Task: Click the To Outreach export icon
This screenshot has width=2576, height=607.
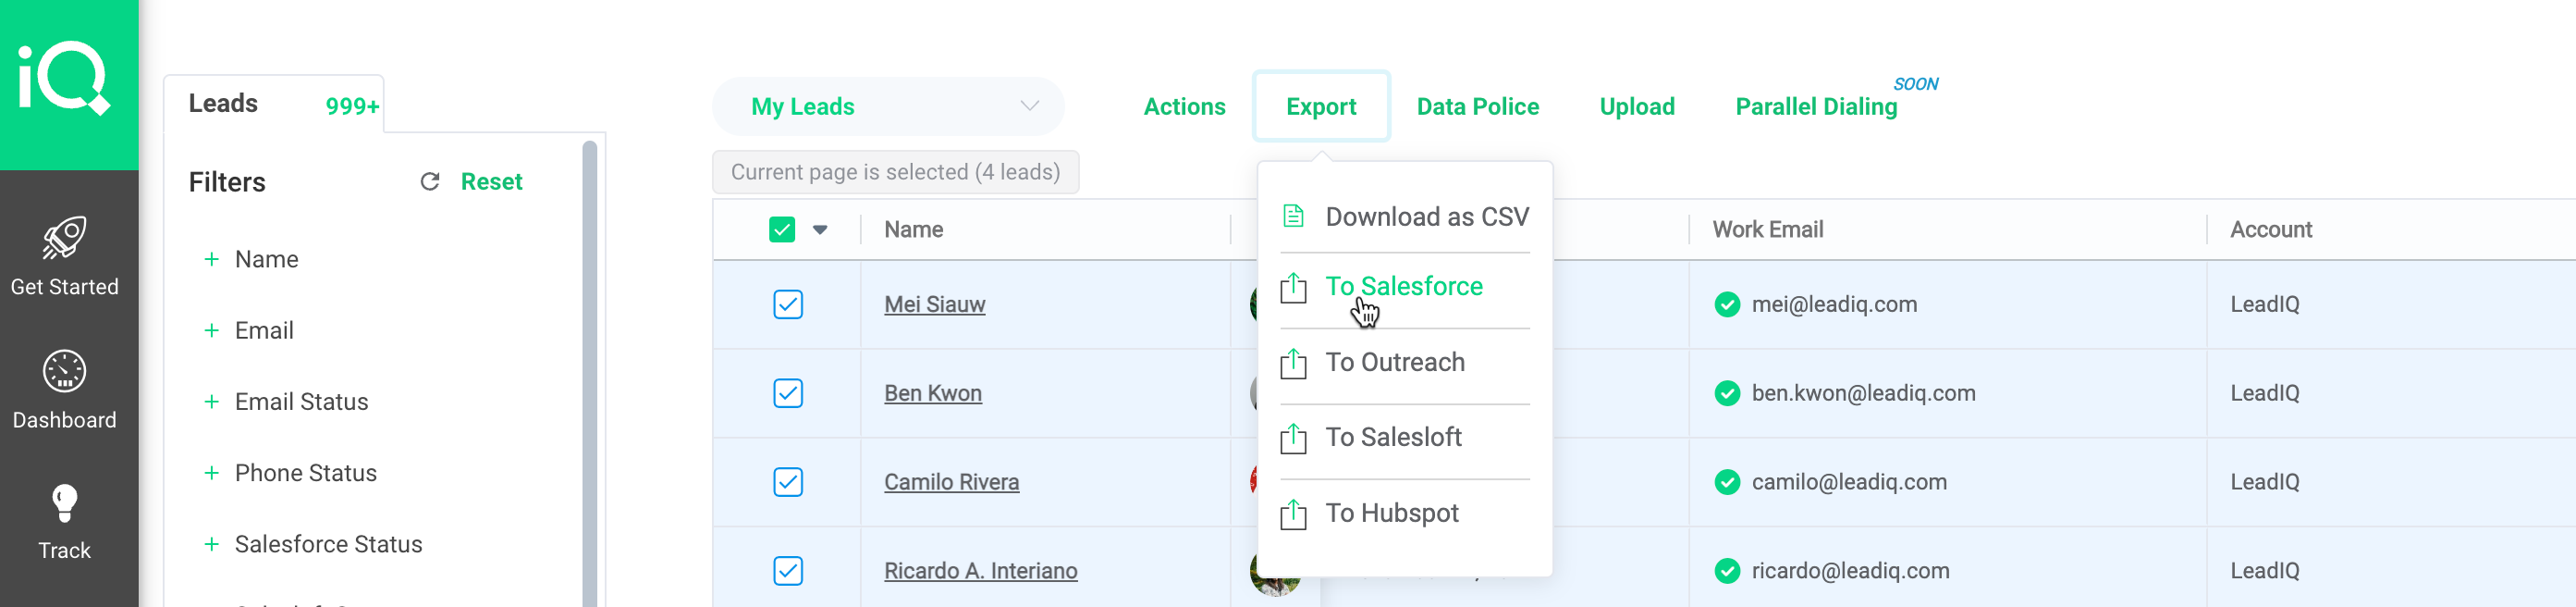Action: (x=1293, y=363)
